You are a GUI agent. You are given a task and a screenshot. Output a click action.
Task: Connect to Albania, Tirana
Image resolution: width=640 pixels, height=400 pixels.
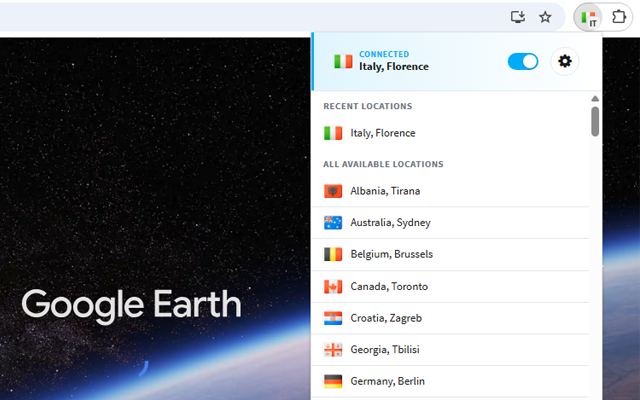450,191
